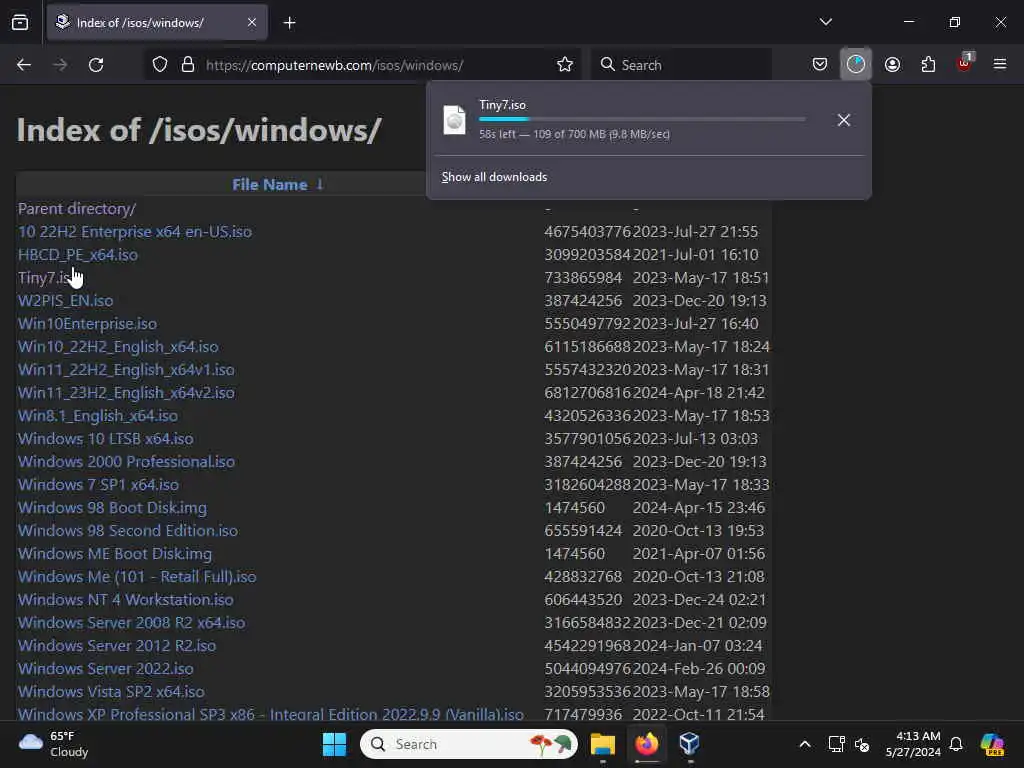This screenshot has width=1024, height=768.
Task: Download Win8.1_English_x64.iso
Action: click(98, 415)
